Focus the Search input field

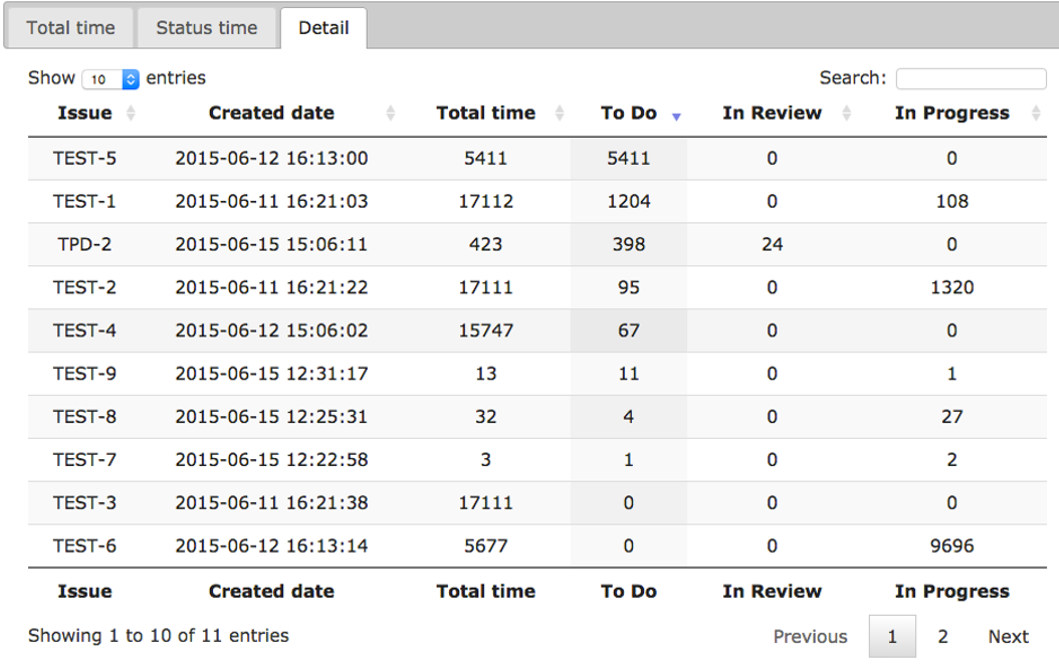(x=971, y=78)
